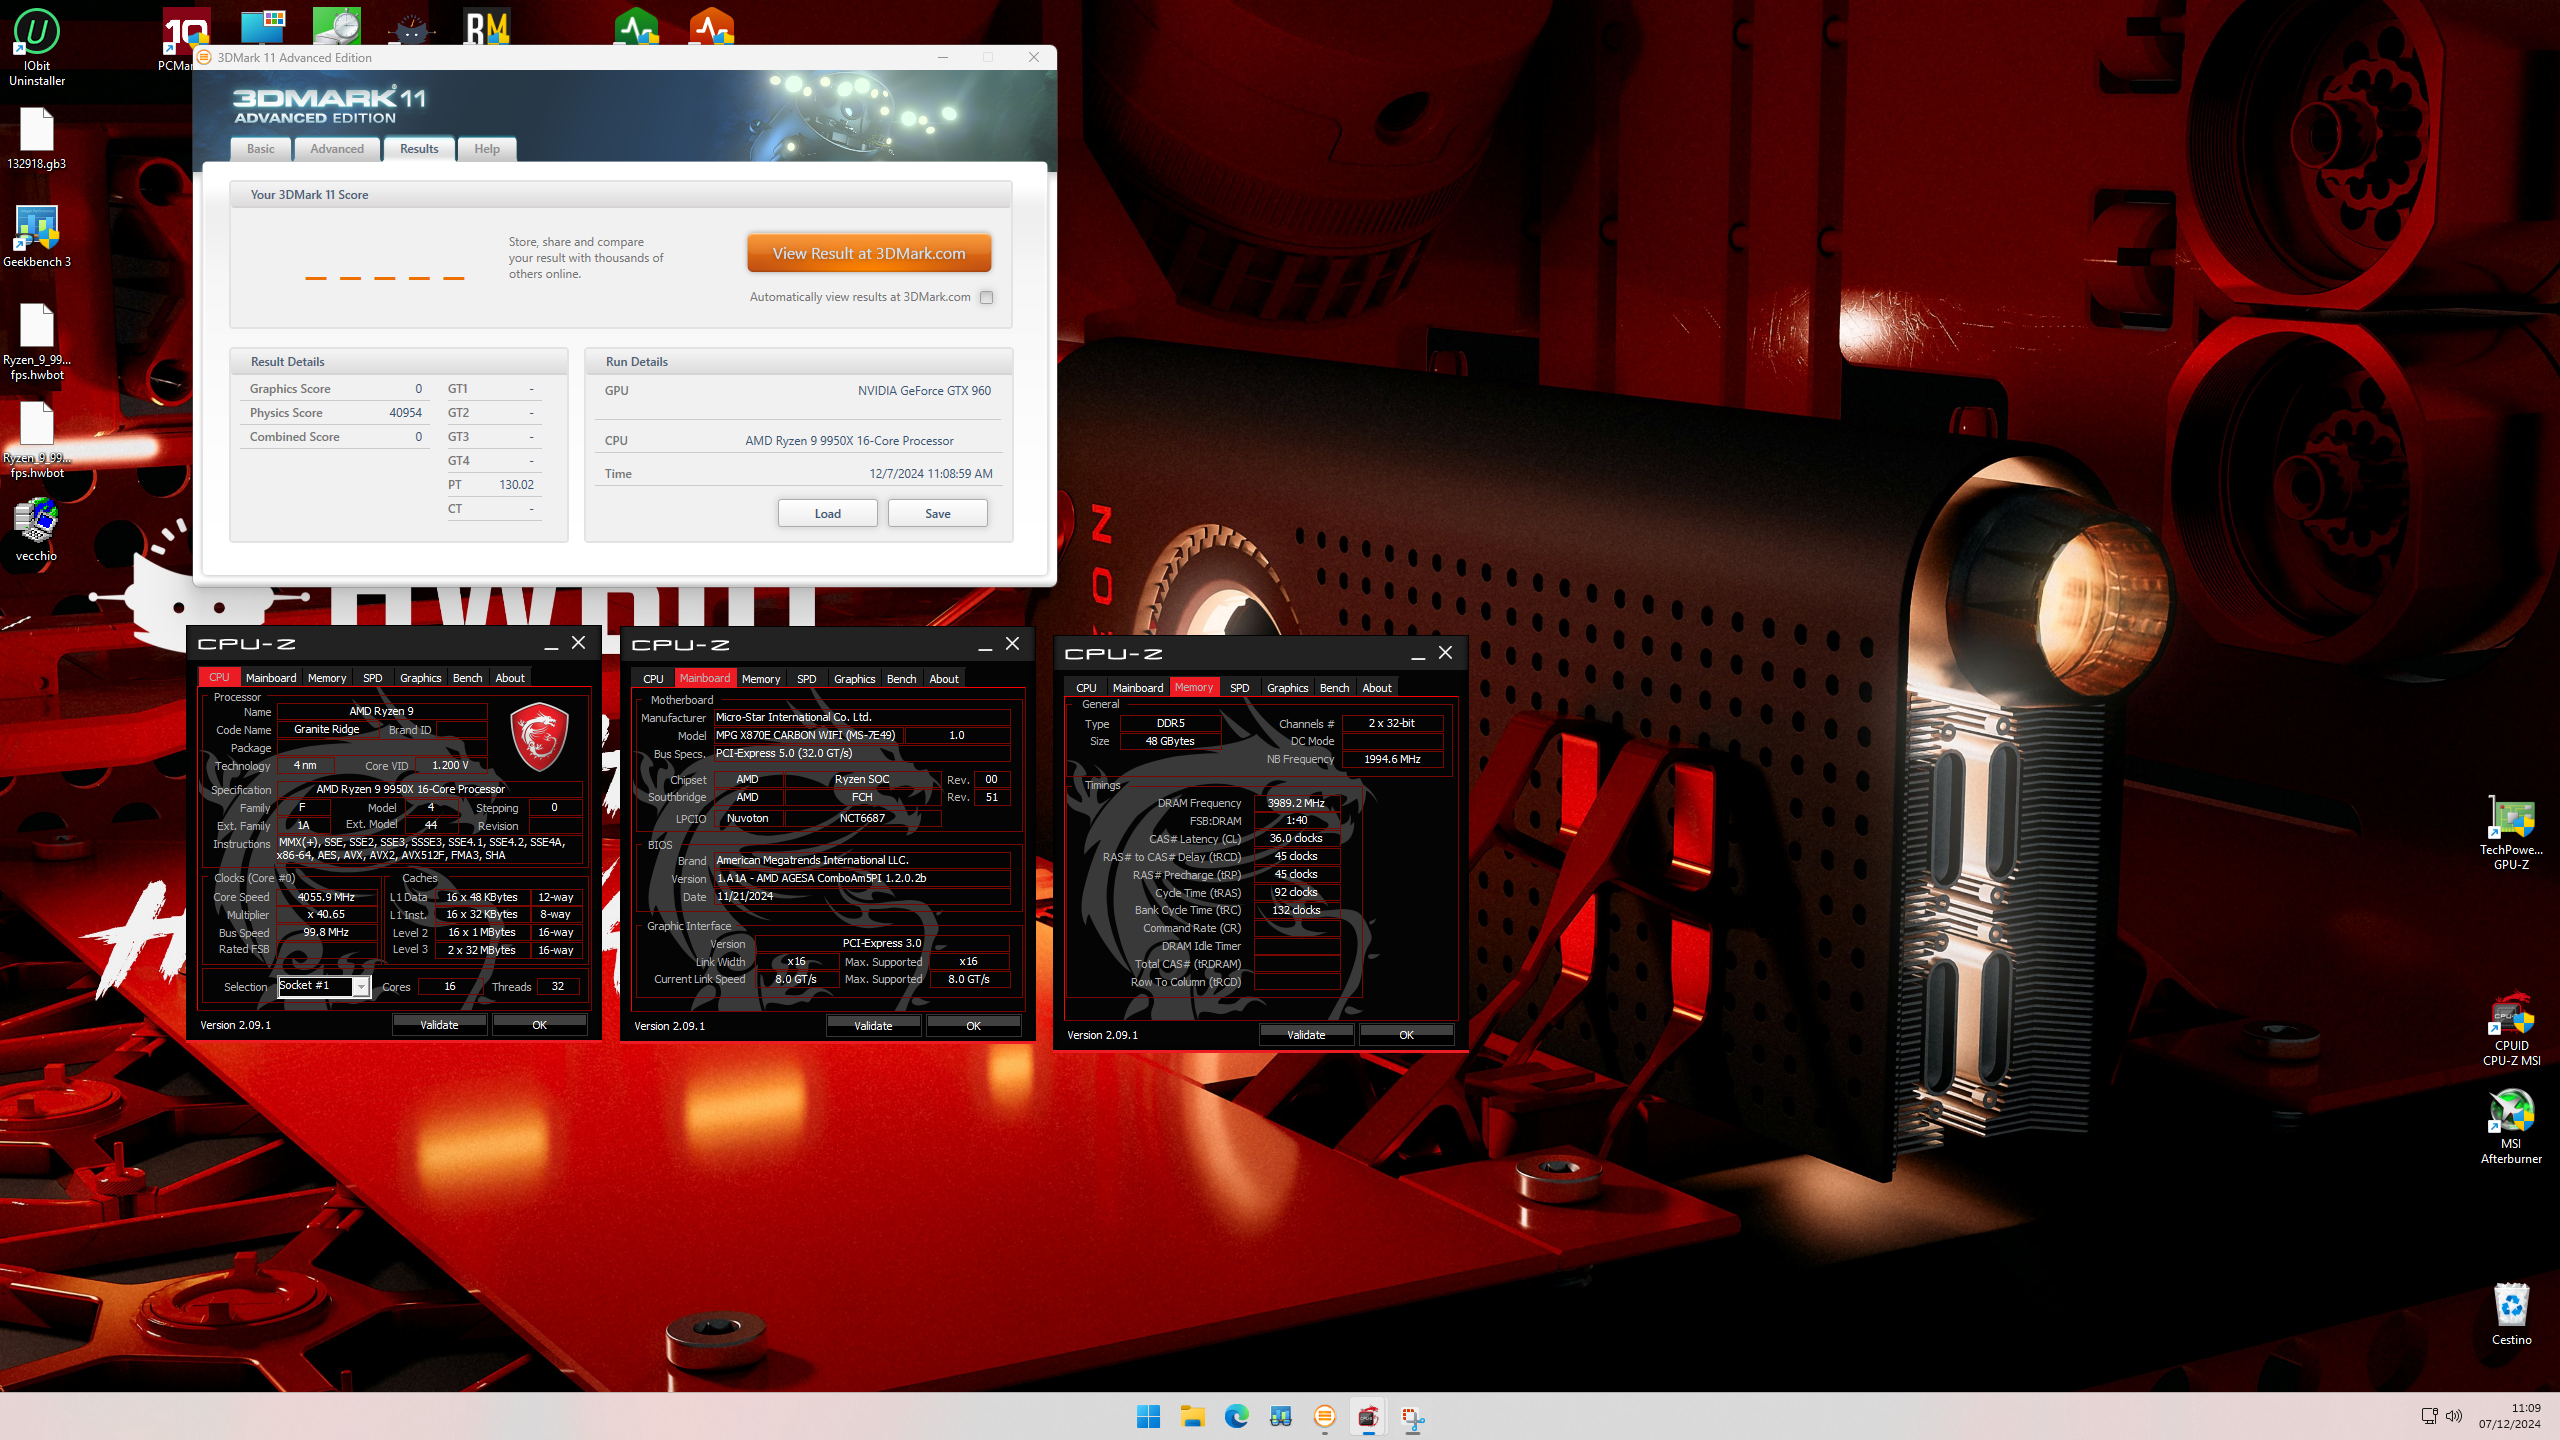Launch MSI Afterburner from desktop
The image size is (2560, 1440).
2511,1127
